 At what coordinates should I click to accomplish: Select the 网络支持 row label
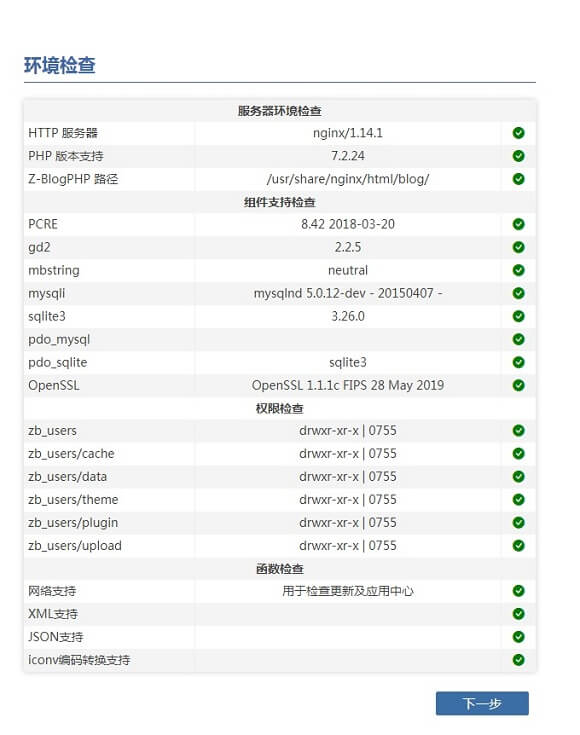click(x=52, y=591)
